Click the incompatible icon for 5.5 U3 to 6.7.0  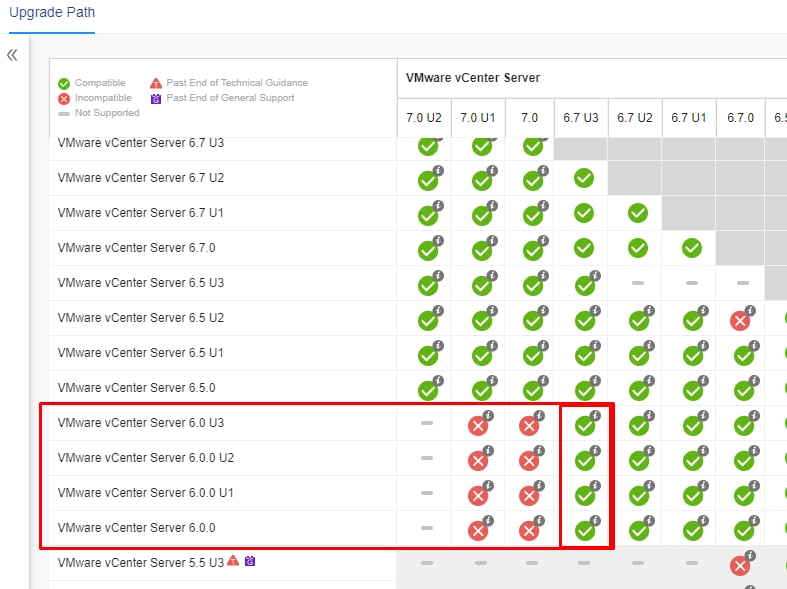coord(740,566)
